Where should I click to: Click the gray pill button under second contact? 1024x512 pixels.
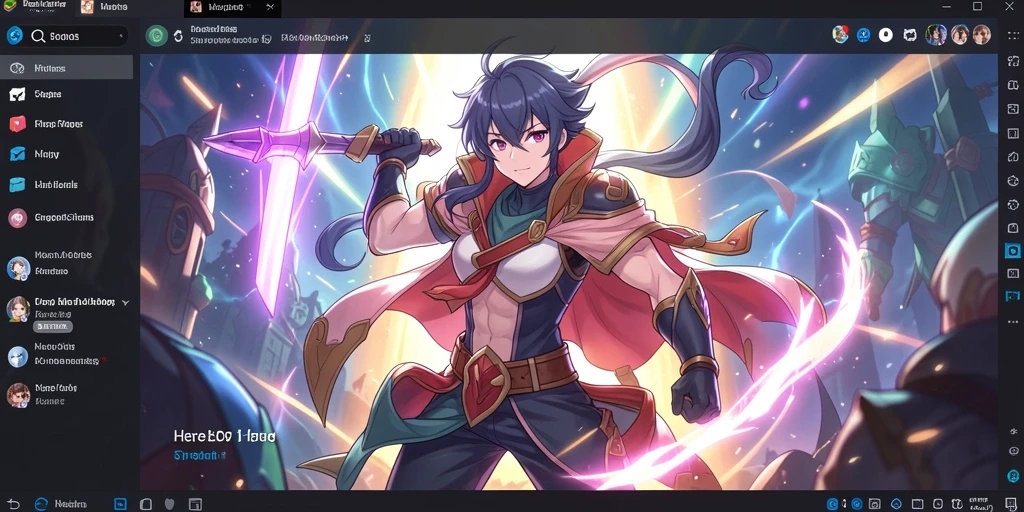coord(53,326)
